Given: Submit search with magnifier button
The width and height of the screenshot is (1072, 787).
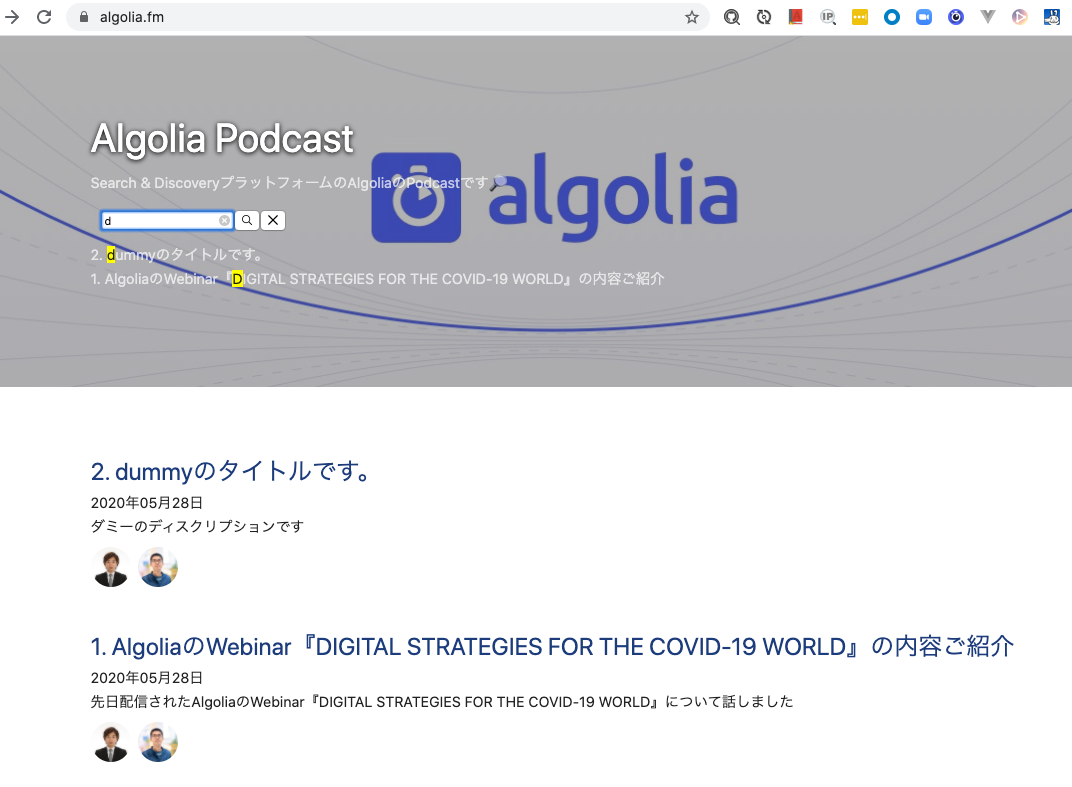Looking at the screenshot, I should (x=247, y=220).
